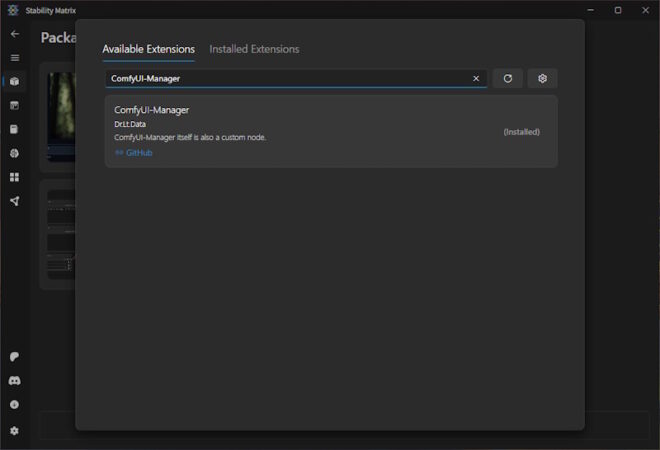
Task: Maximize the Stability Matrix window
Action: click(x=618, y=10)
